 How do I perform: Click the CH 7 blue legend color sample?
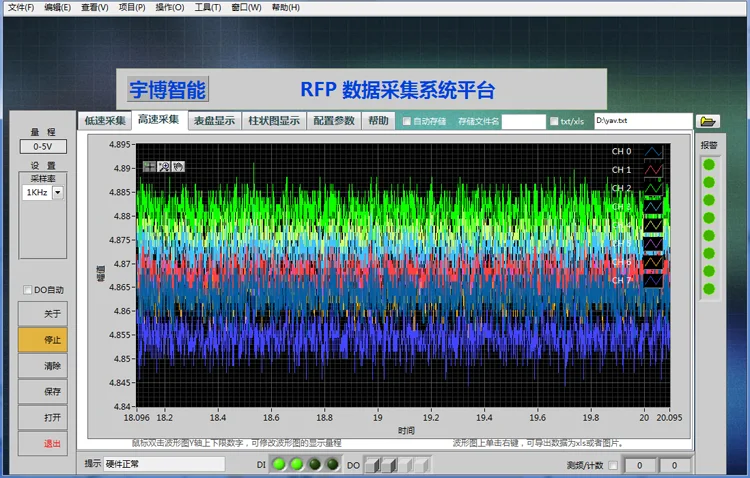tap(653, 280)
